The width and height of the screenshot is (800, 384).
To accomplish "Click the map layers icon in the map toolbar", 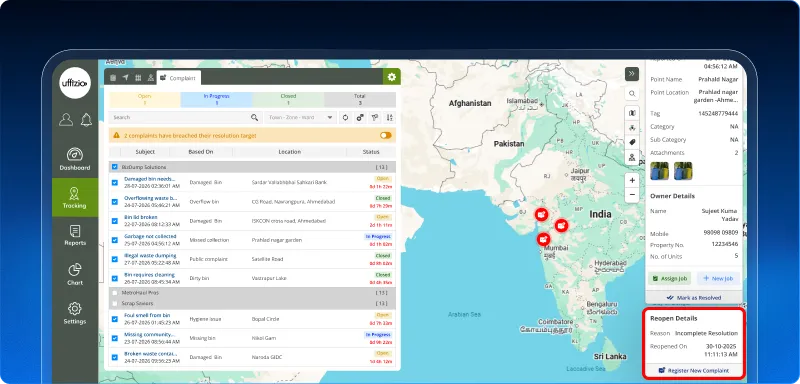I will (632, 113).
